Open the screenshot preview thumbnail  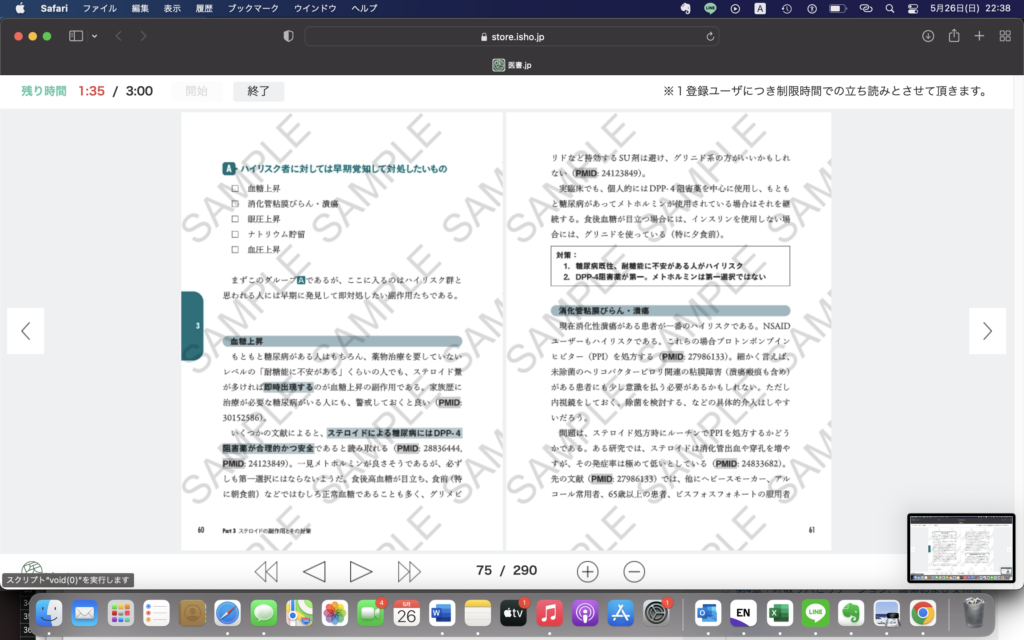tap(960, 547)
